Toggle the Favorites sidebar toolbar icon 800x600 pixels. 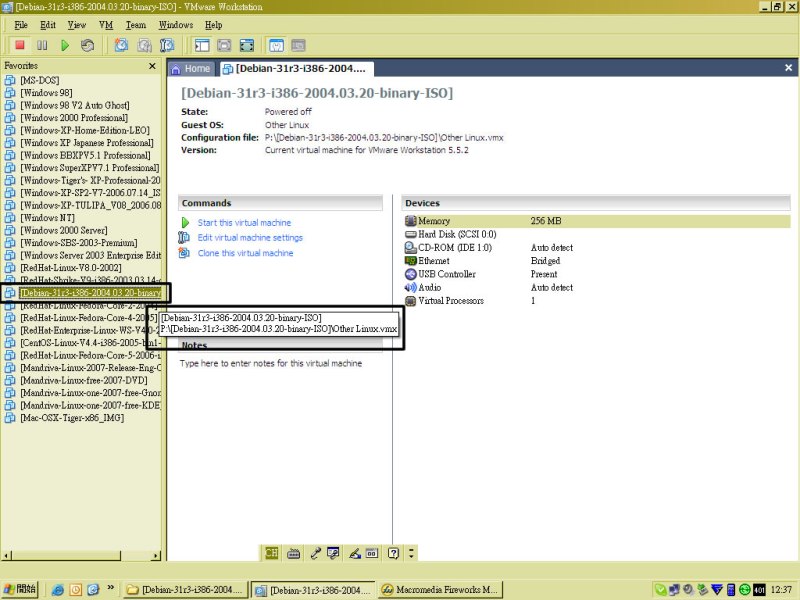202,45
